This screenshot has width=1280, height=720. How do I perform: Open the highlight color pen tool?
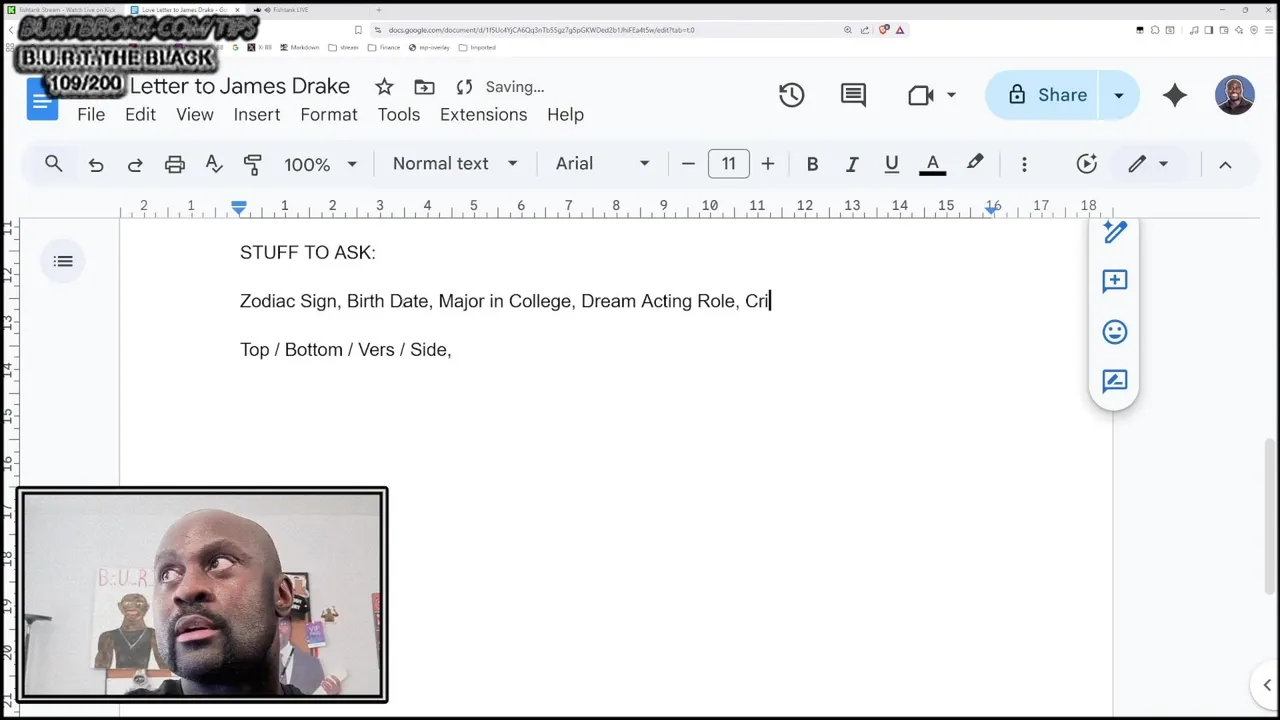click(x=975, y=163)
